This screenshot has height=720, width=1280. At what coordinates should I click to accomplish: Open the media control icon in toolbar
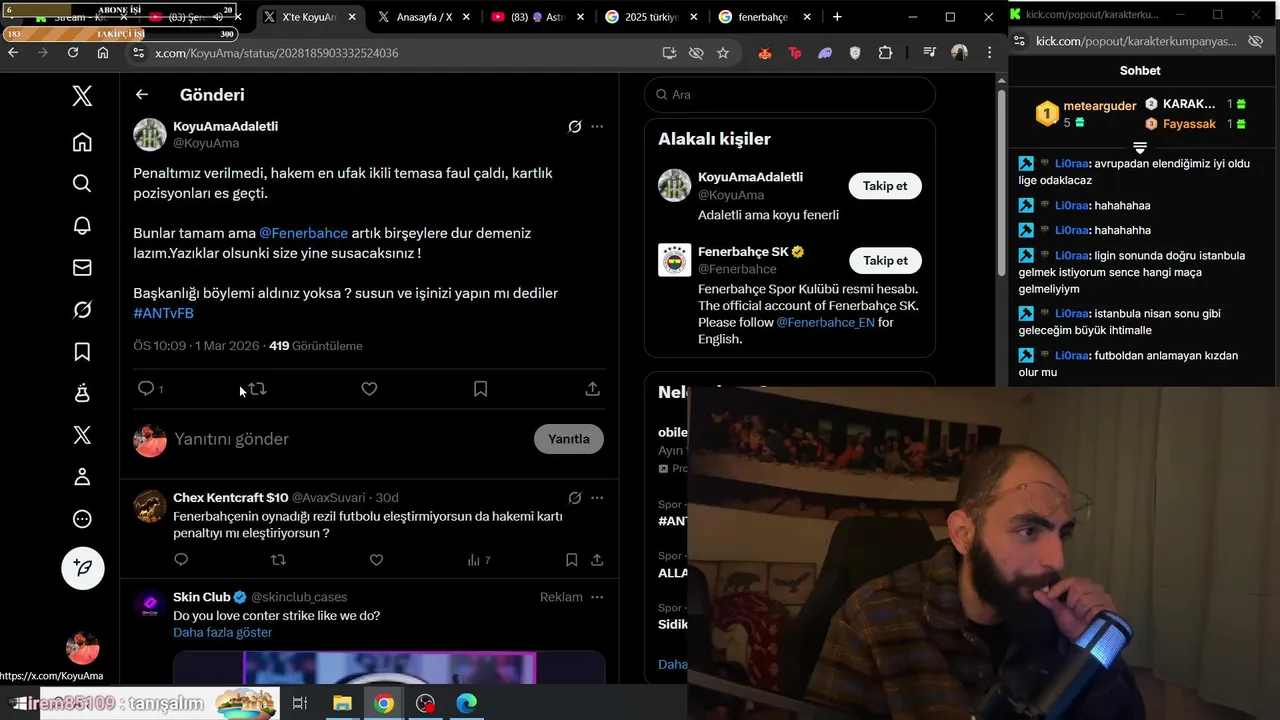(x=929, y=53)
